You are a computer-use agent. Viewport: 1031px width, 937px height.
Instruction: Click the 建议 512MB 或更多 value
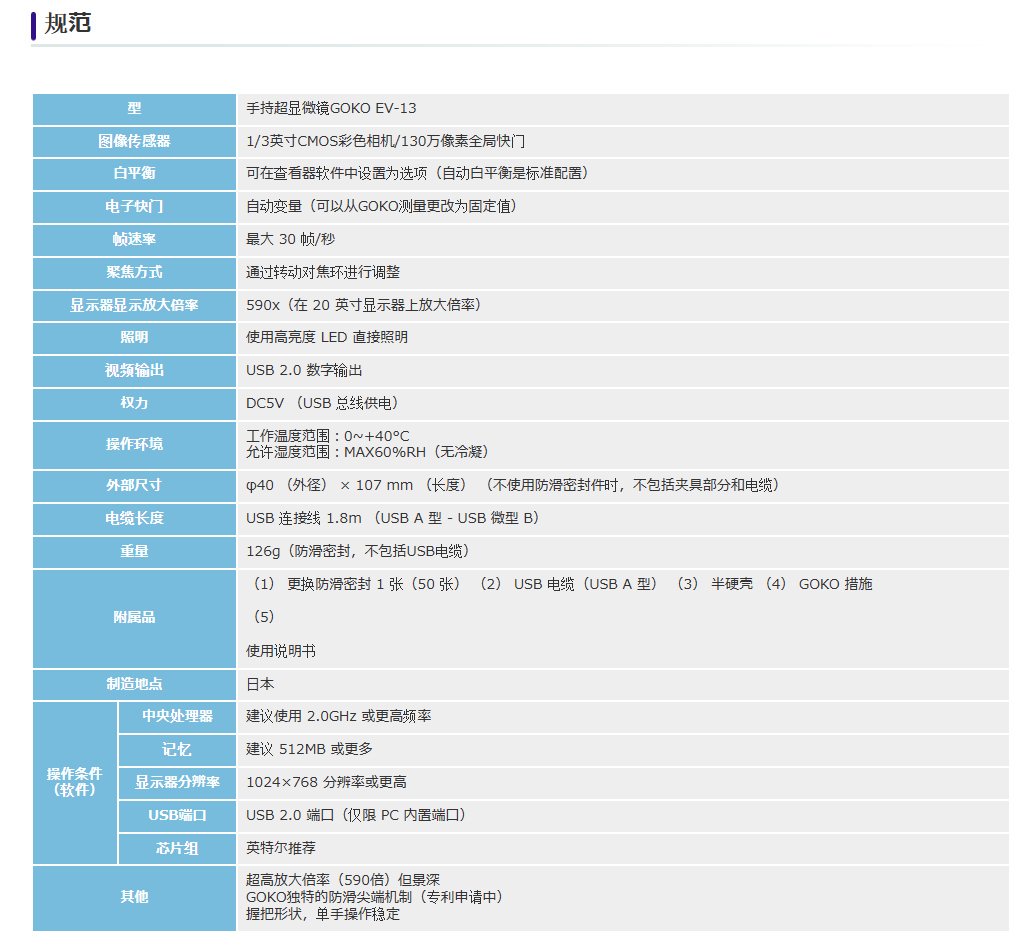(309, 749)
